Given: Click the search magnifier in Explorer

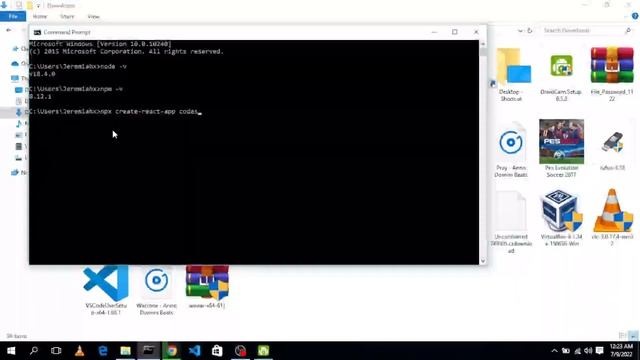Looking at the screenshot, I should click(x=628, y=31).
